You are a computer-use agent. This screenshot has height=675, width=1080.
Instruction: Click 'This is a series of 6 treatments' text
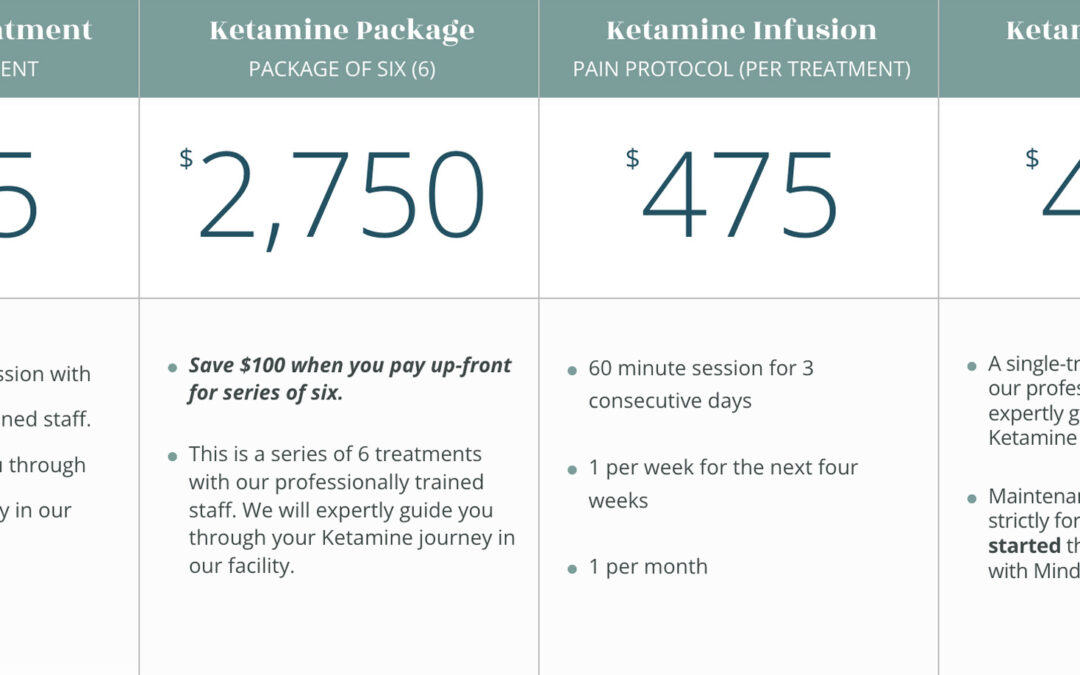[335, 454]
